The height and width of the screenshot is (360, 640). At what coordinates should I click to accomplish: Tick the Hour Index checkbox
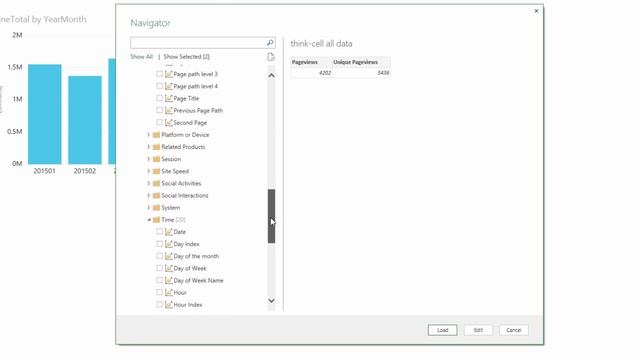pyautogui.click(x=160, y=304)
